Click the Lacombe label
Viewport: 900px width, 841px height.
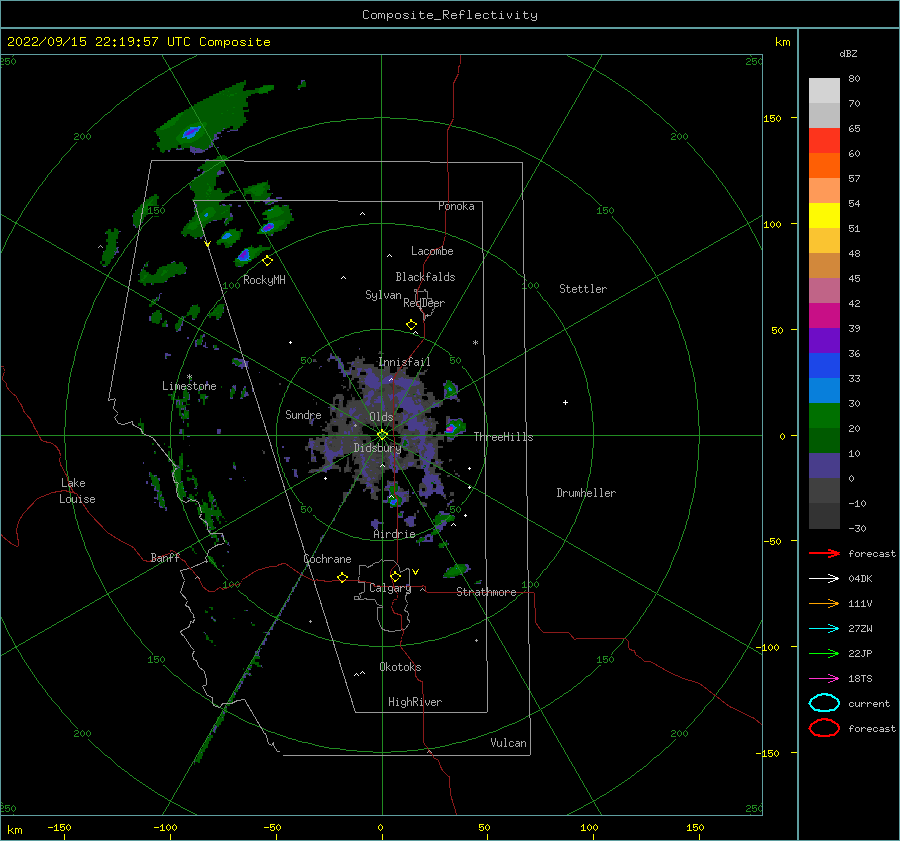(432, 251)
